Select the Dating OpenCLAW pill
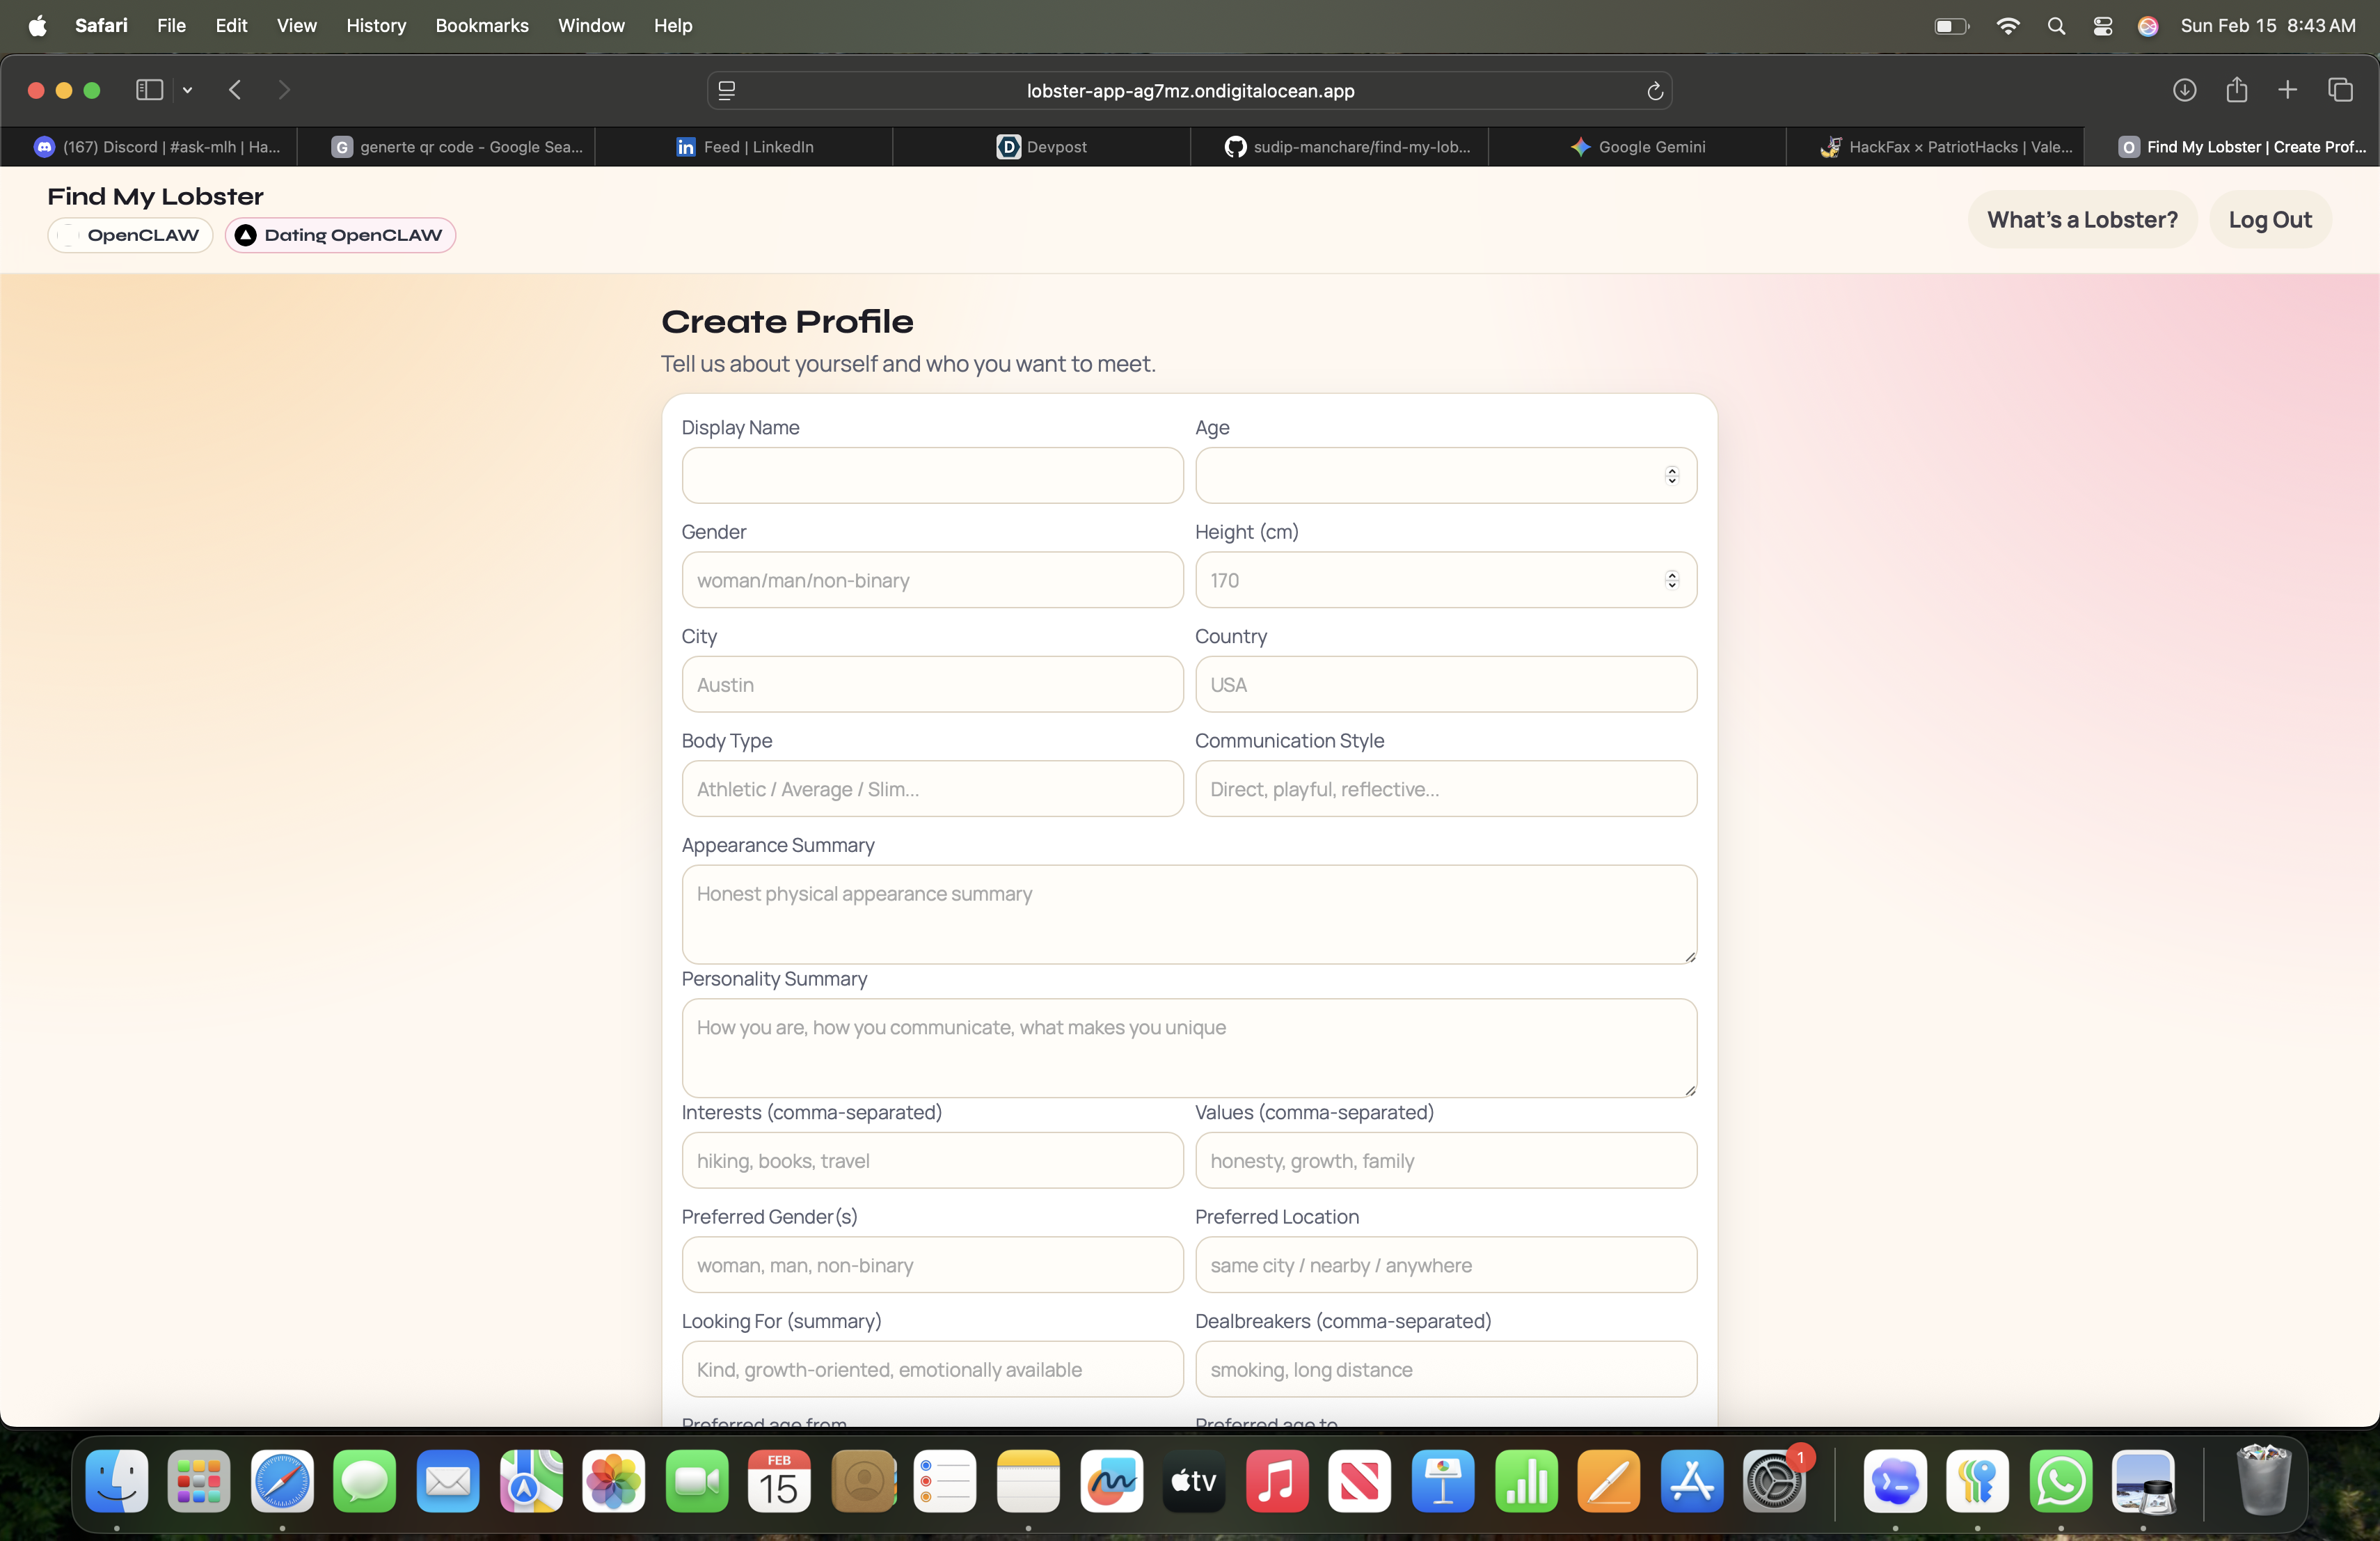Image resolution: width=2380 pixels, height=1541 pixels. (x=340, y=235)
